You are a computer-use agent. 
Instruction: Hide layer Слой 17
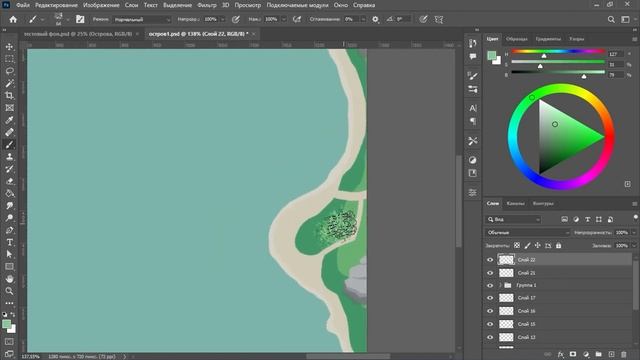coord(490,298)
